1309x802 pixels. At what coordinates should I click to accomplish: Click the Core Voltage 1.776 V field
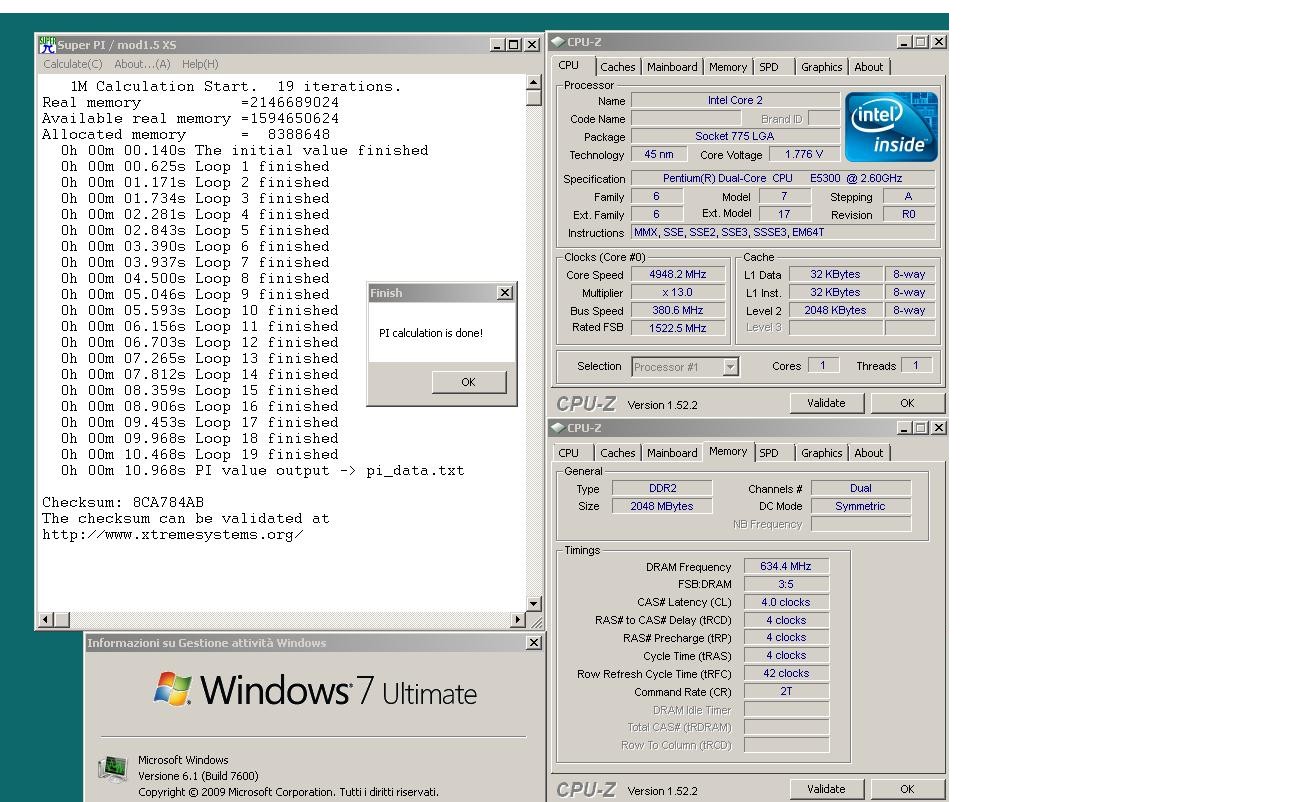click(x=805, y=154)
